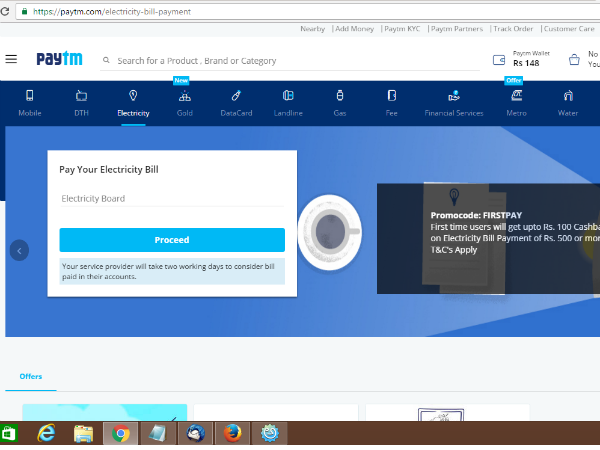This screenshot has height=450, width=600.
Task: Select the Gold category icon
Action: pos(184,96)
